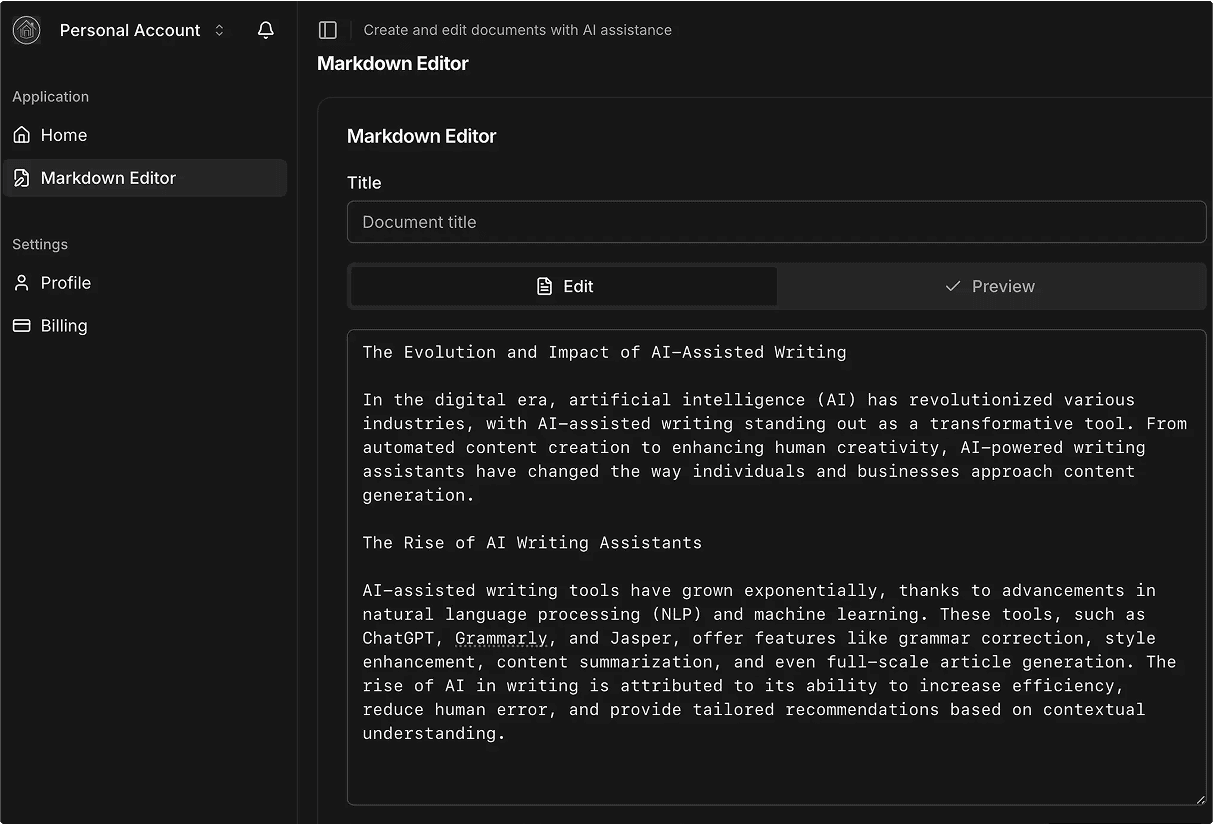Click the Document title input field
The image size is (1213, 825).
776,222
